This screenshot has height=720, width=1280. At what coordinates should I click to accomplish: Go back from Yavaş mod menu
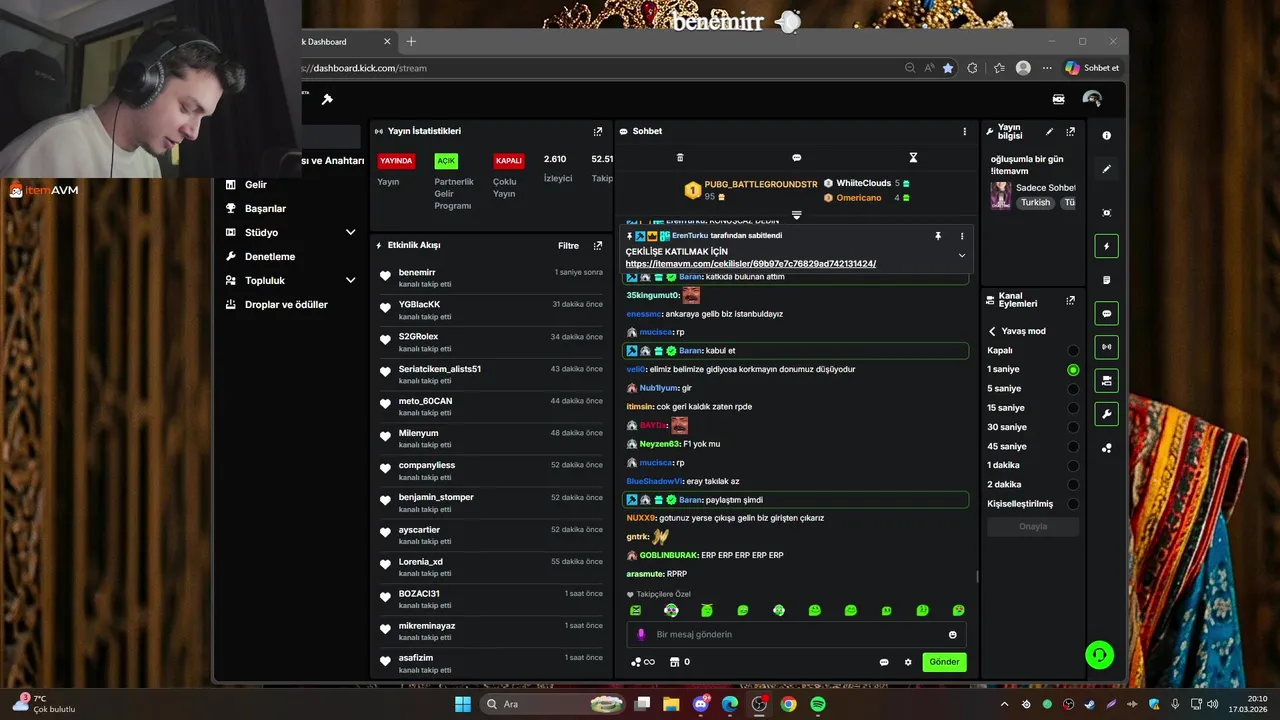pyautogui.click(x=992, y=331)
